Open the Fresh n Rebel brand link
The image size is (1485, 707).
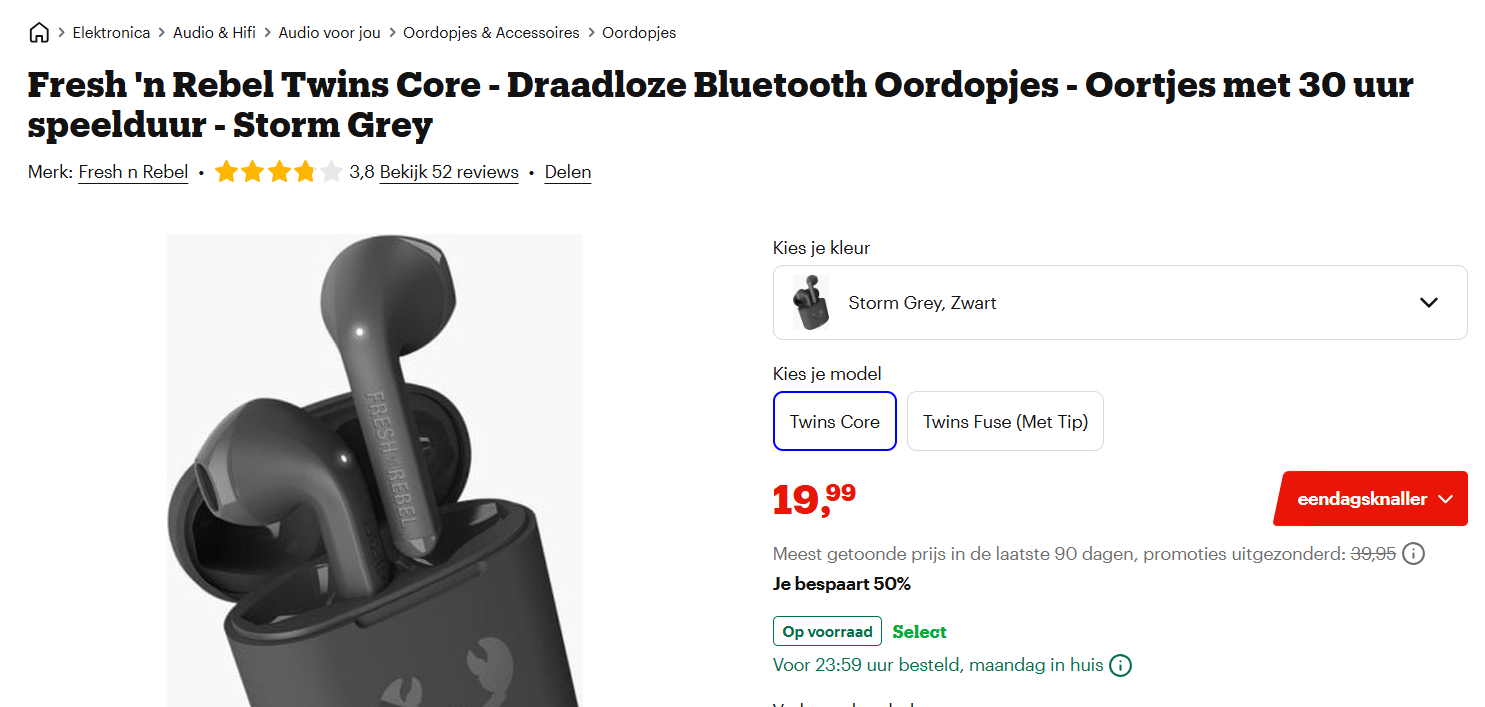tap(133, 172)
